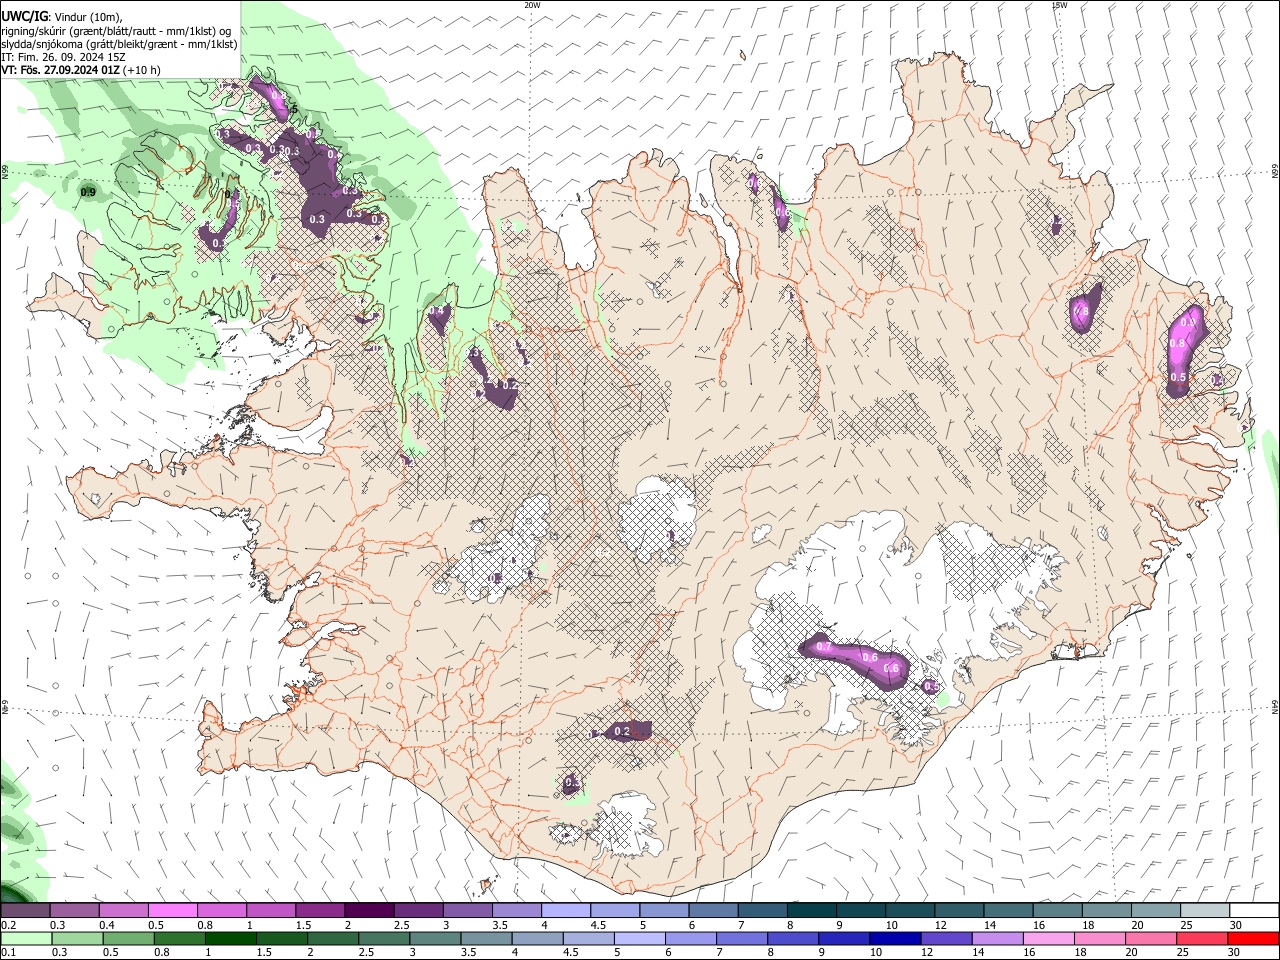Click the '0.4' upper legend label
The width and height of the screenshot is (1280, 960).
(x=106, y=925)
